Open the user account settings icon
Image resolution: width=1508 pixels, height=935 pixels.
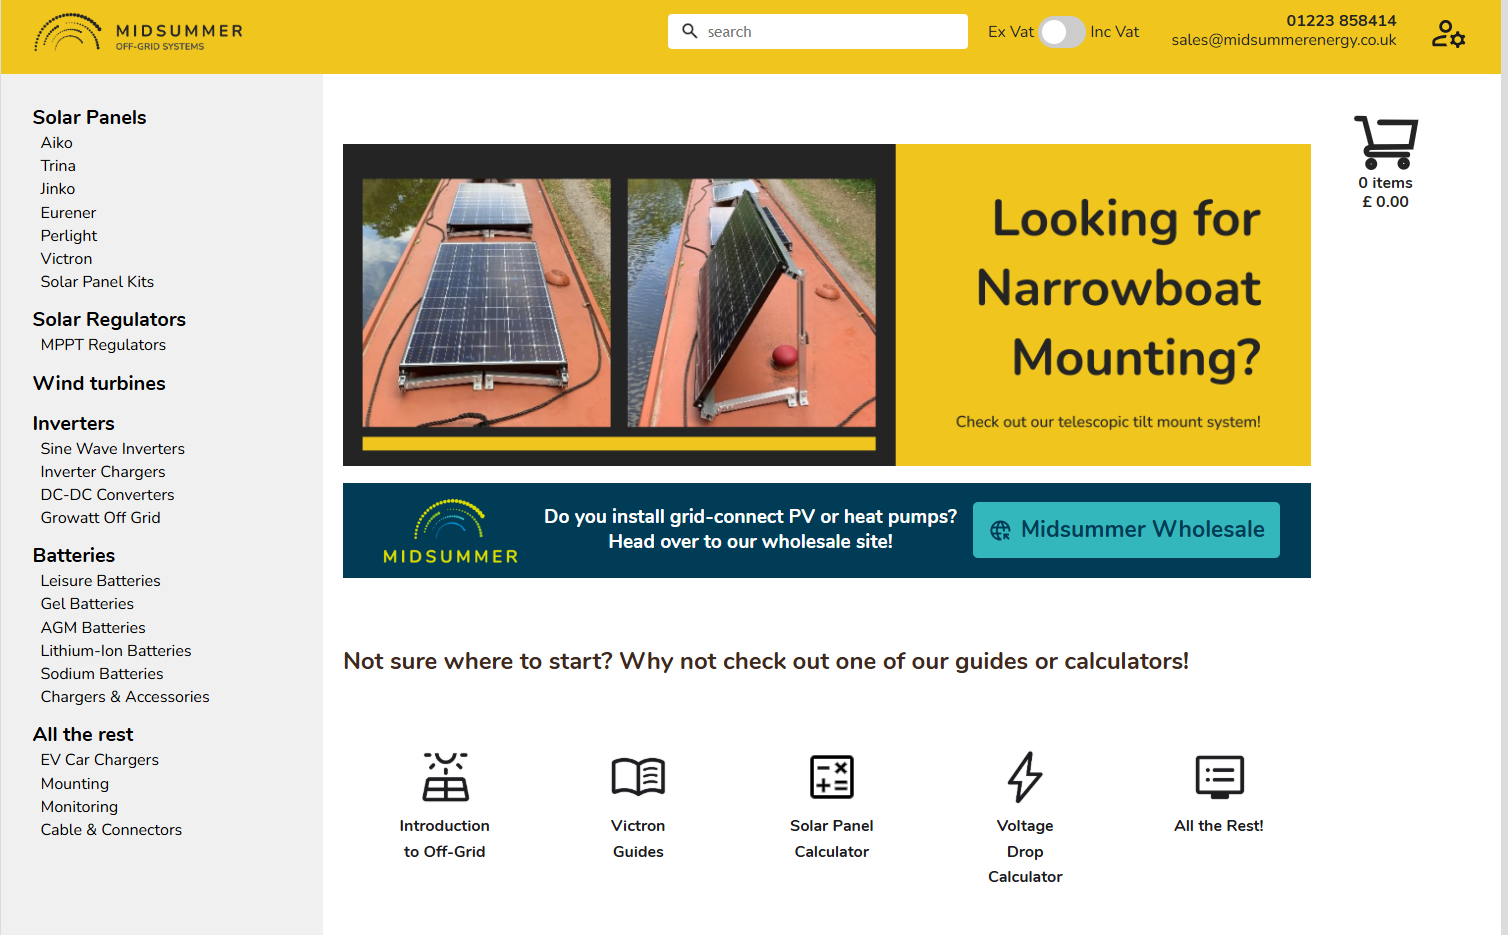tap(1447, 35)
